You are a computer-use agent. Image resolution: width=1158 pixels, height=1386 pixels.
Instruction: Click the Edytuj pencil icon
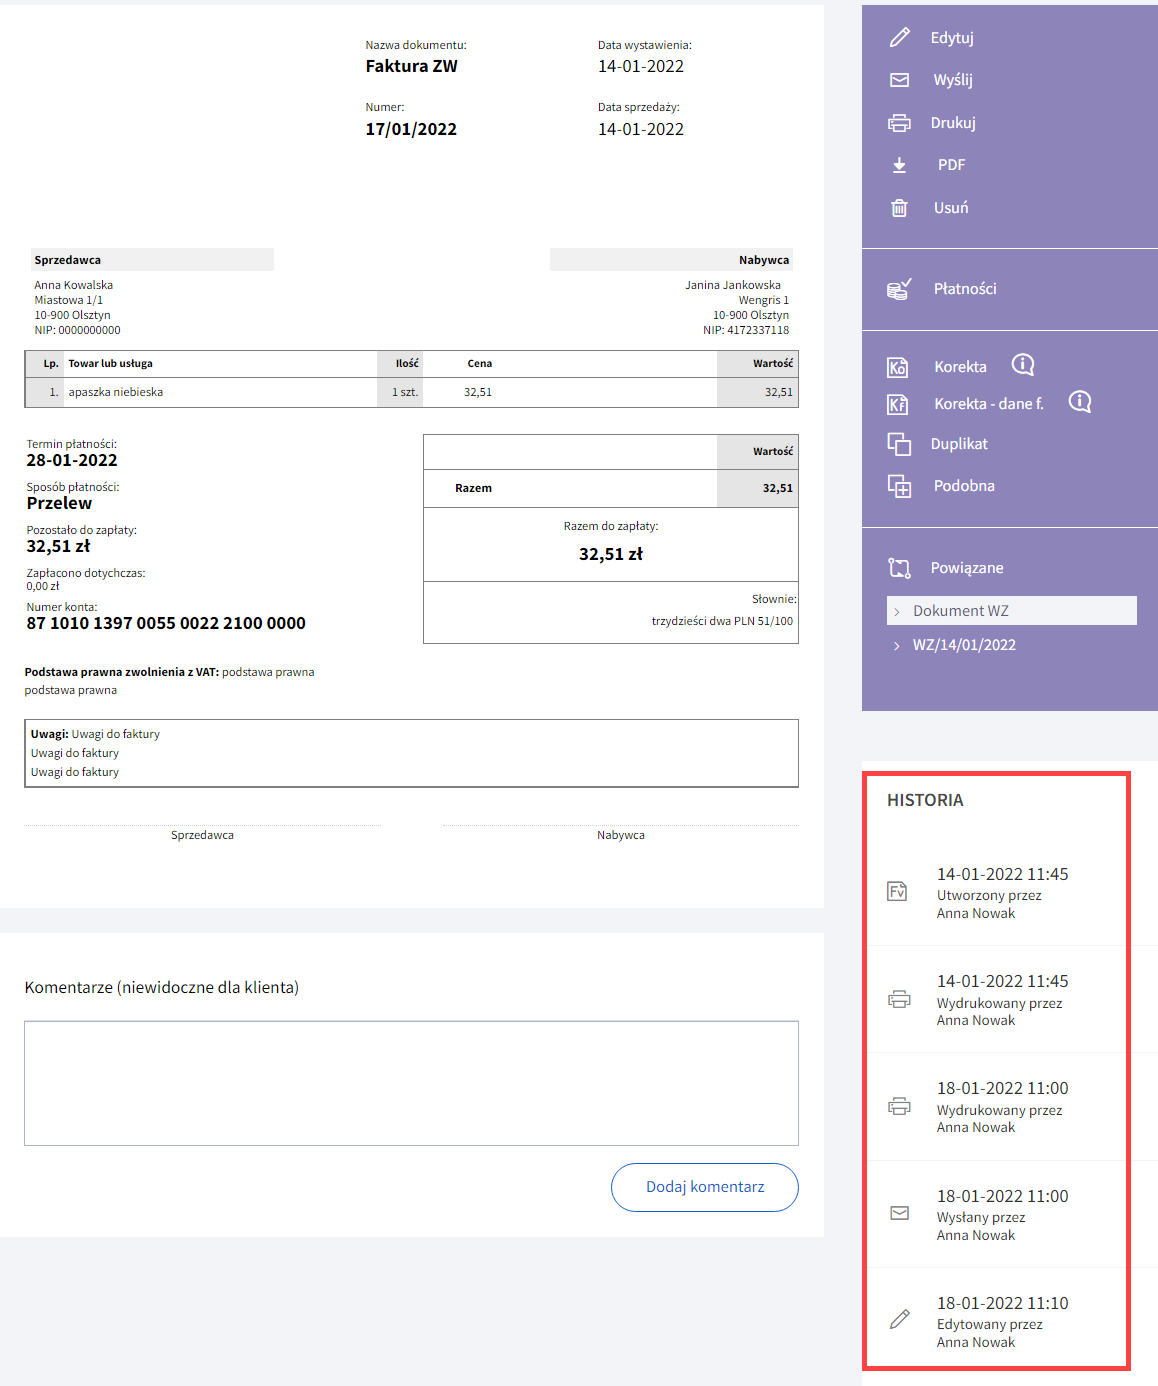click(x=900, y=38)
